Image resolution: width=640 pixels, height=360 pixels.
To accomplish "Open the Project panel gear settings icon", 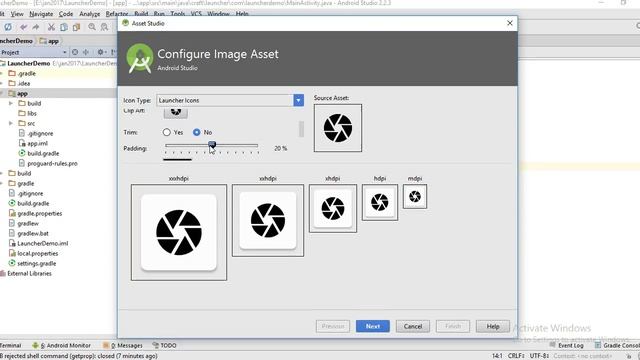I will (x=100, y=52).
